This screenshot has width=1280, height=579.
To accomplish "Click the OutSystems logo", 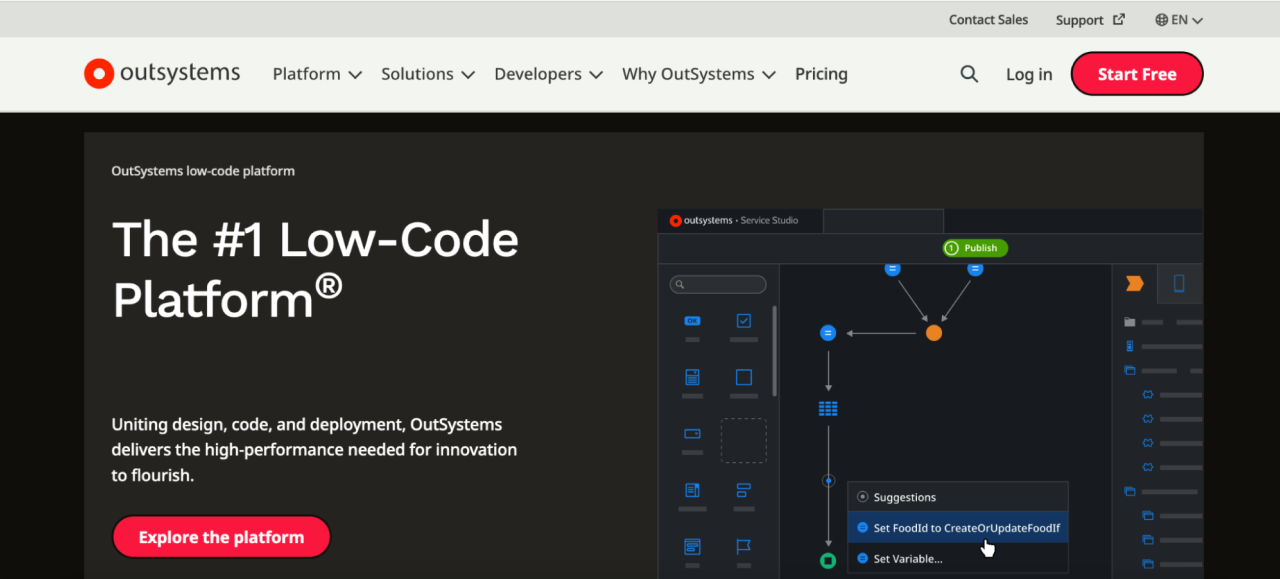I will (161, 73).
